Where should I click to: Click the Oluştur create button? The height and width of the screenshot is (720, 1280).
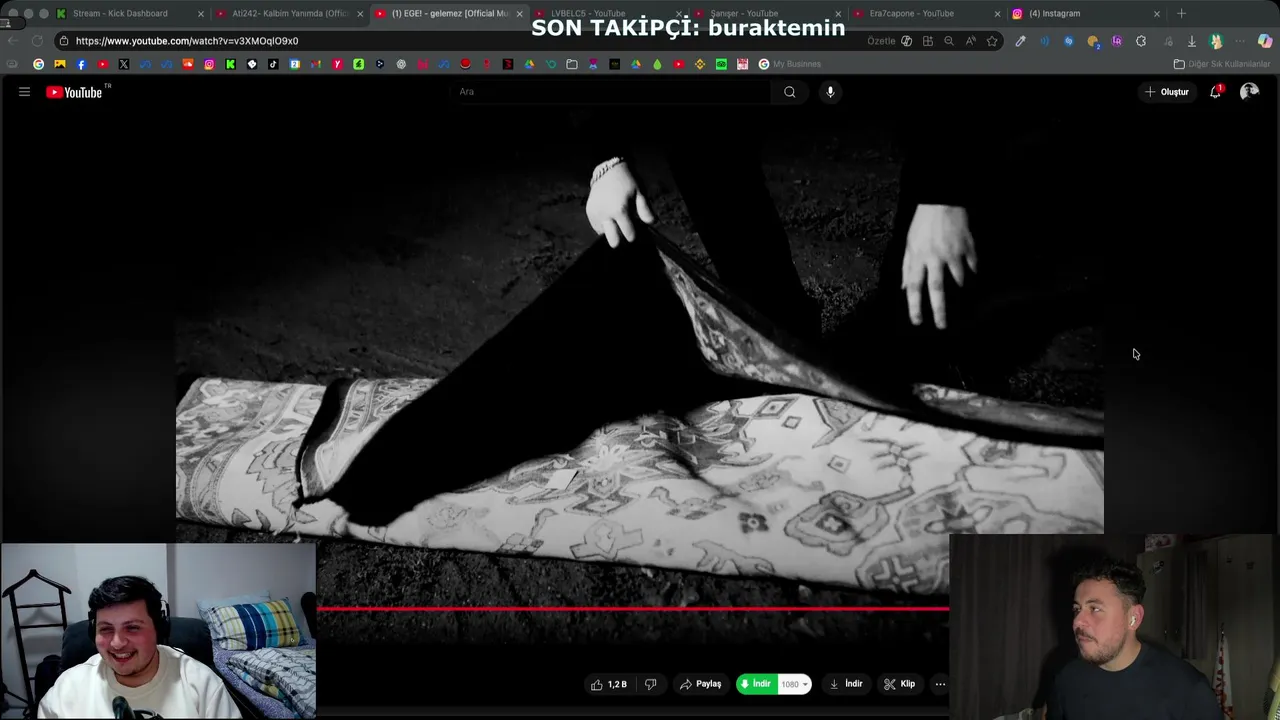[x=1167, y=92]
